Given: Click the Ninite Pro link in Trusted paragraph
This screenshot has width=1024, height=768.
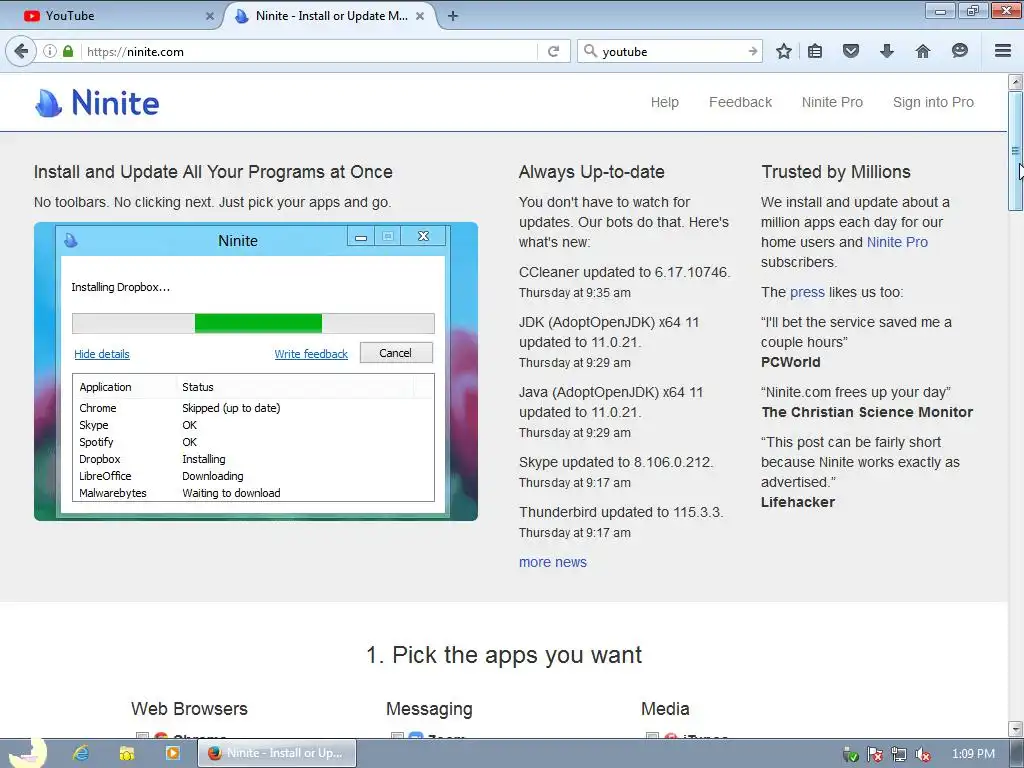Looking at the screenshot, I should point(897,242).
